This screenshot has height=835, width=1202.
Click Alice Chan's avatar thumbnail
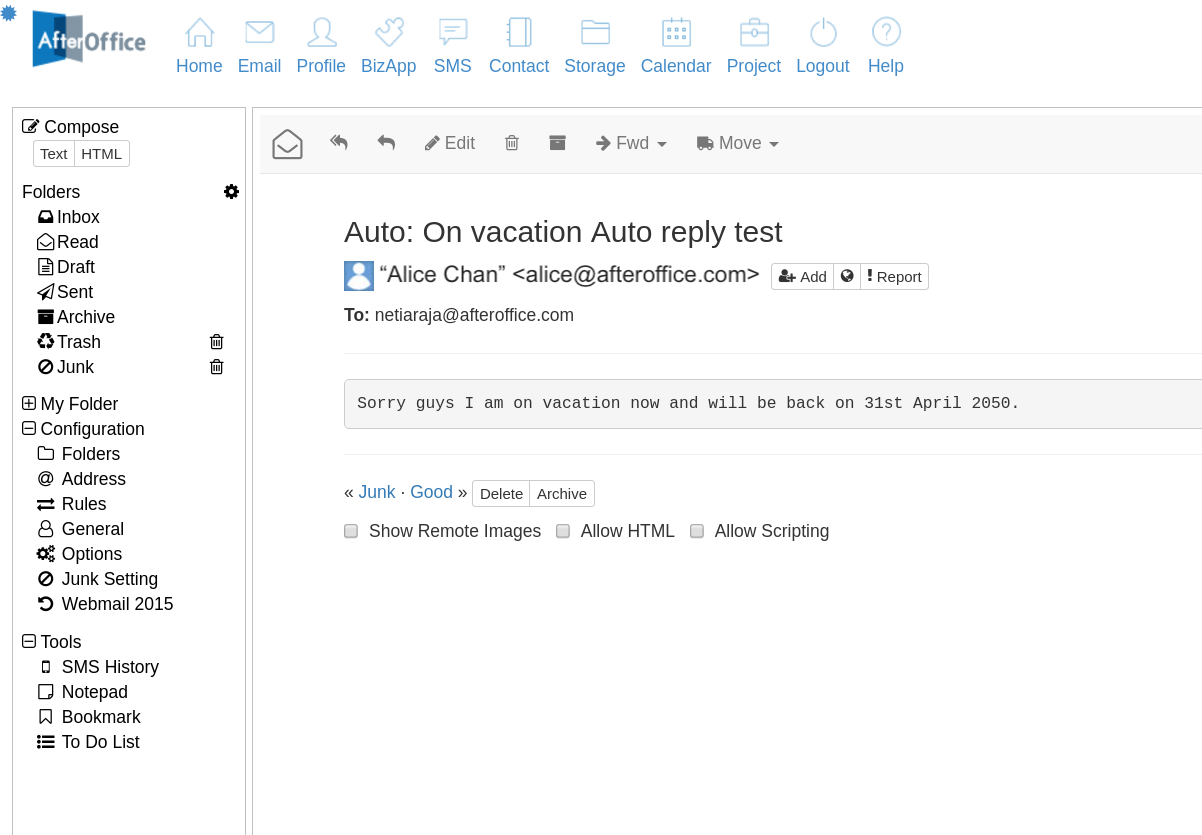tap(359, 276)
